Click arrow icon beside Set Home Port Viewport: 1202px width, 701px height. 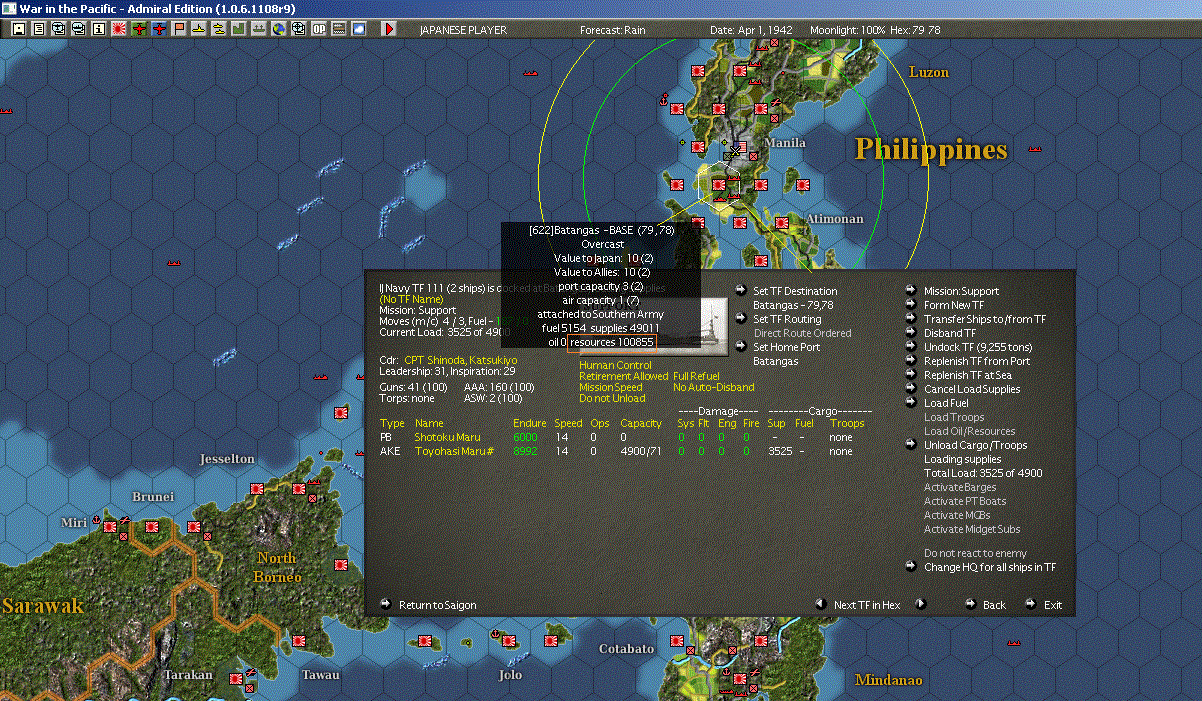point(740,347)
